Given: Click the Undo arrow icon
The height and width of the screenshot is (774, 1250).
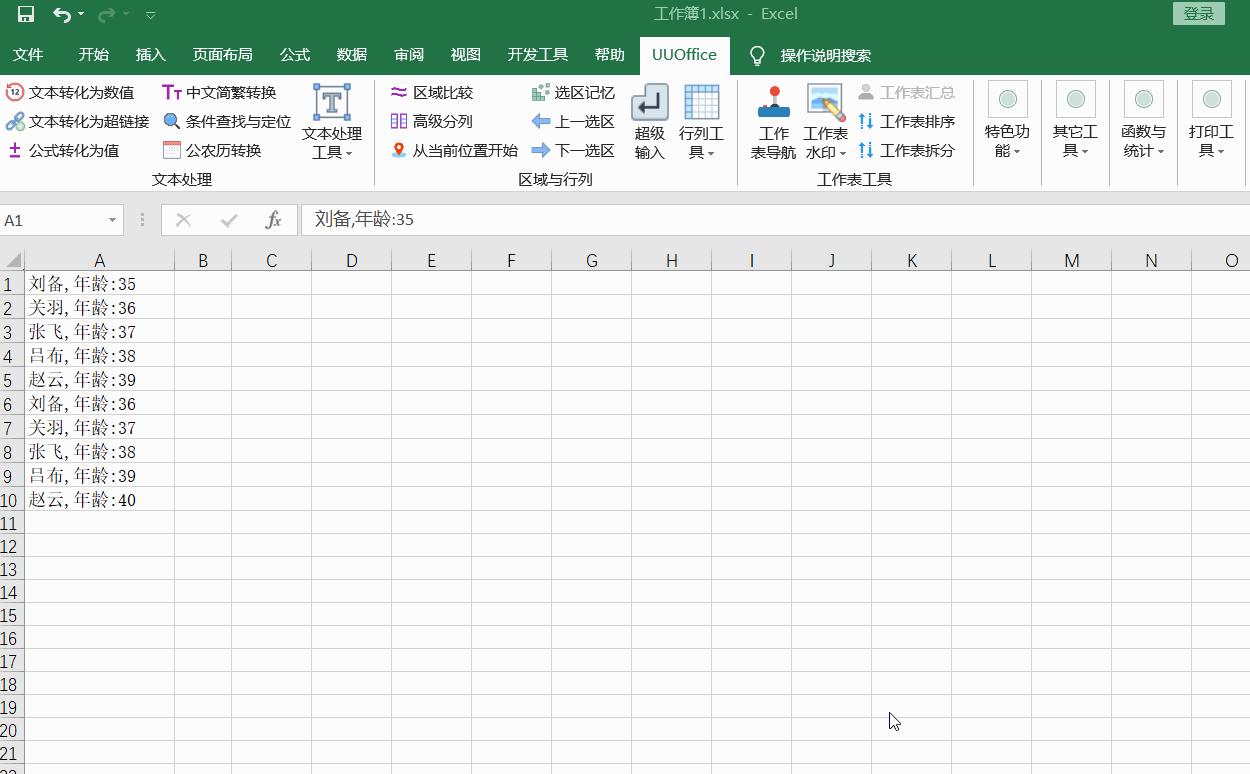Looking at the screenshot, I should pyautogui.click(x=62, y=14).
